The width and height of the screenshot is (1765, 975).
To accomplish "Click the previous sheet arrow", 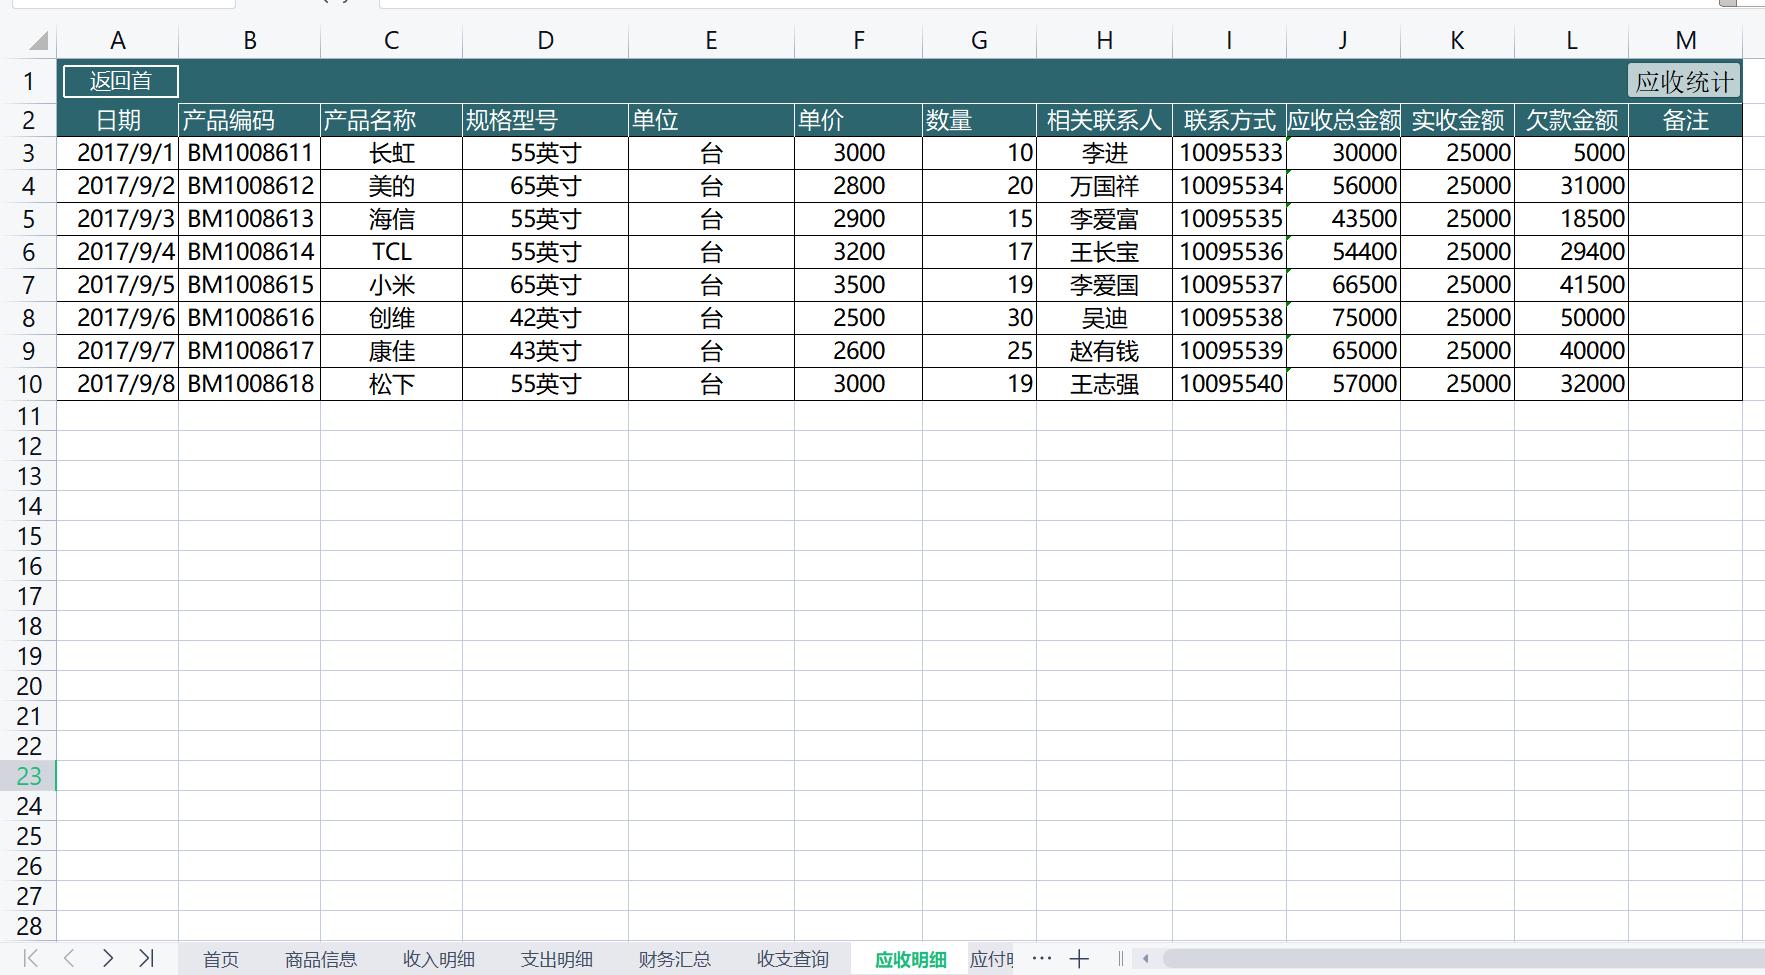I will pyautogui.click(x=69, y=958).
